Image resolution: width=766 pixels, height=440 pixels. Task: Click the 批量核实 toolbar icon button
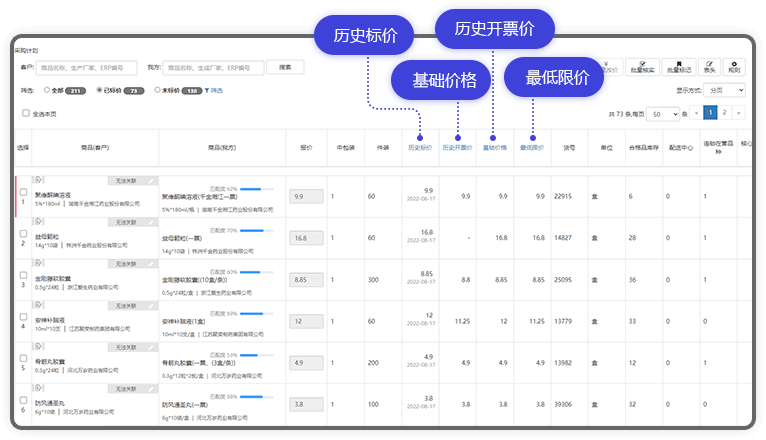click(643, 68)
